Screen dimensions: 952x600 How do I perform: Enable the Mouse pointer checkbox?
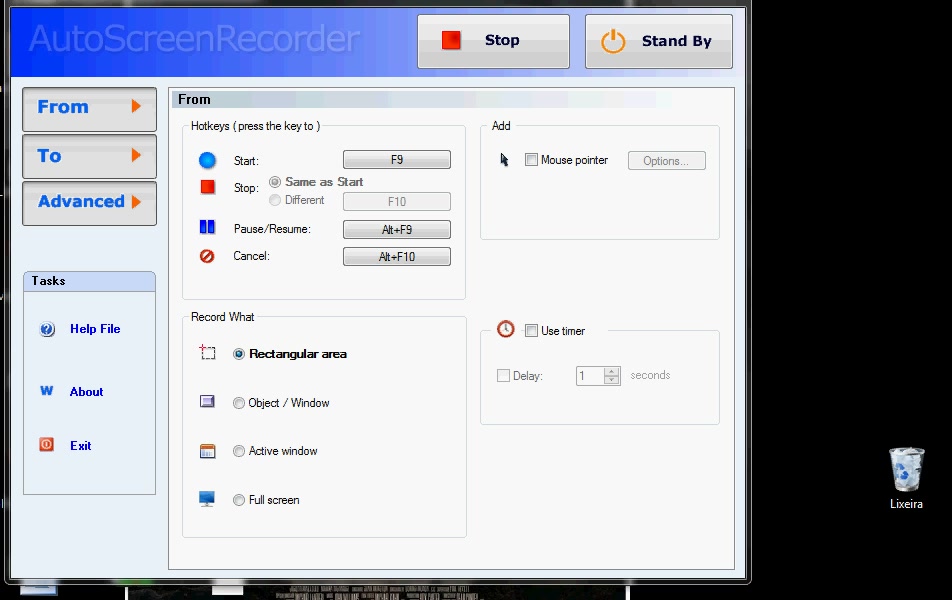[531, 160]
